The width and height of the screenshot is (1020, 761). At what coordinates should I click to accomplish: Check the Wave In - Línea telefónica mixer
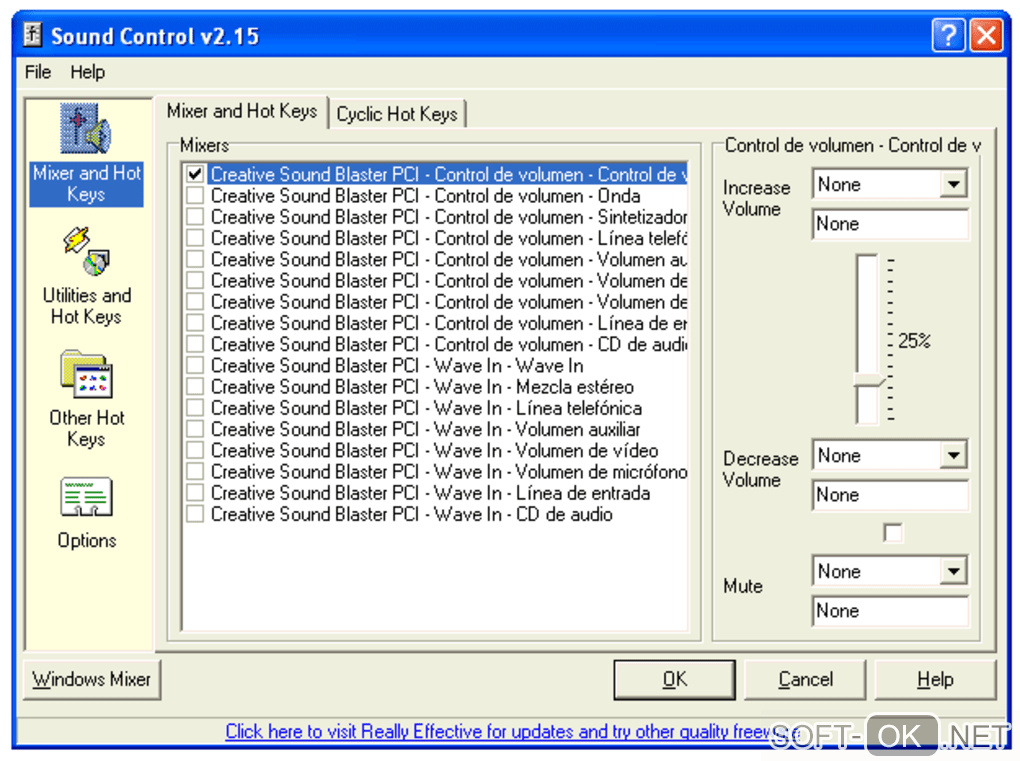click(x=195, y=407)
